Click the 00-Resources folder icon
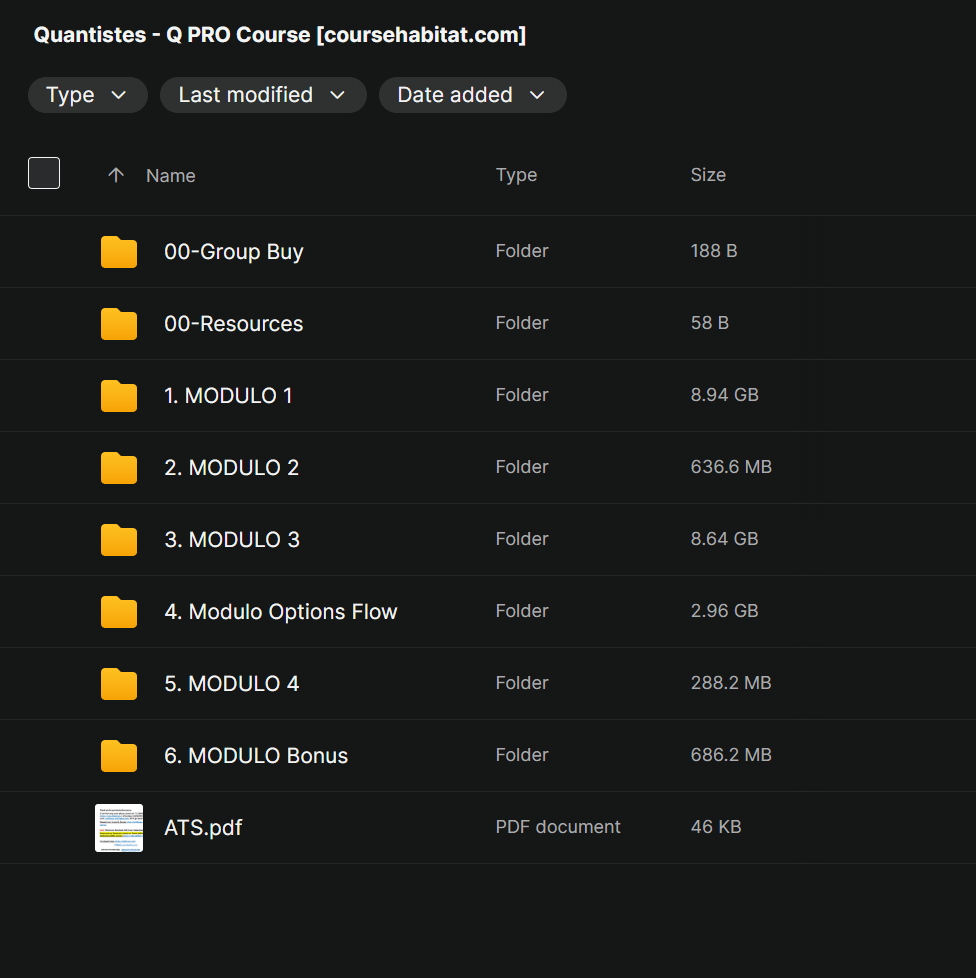Viewport: 976px width, 978px height. pos(118,324)
